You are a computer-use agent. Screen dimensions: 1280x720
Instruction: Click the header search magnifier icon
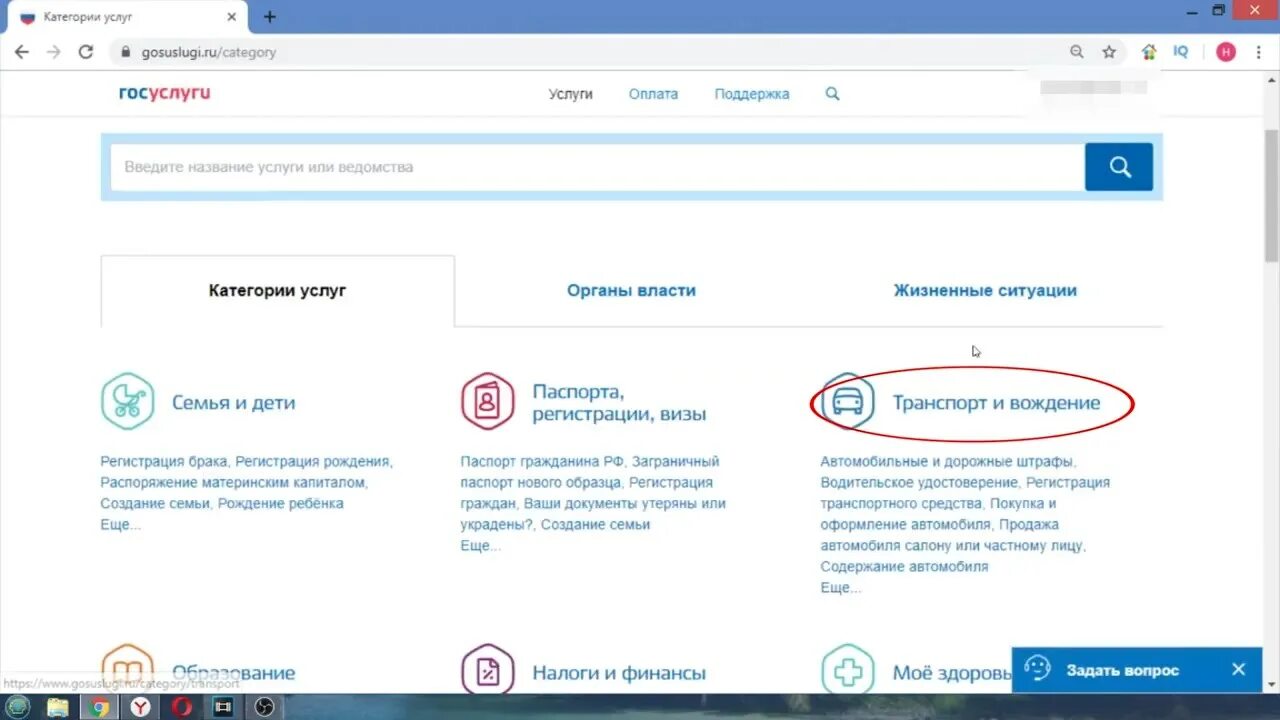click(x=832, y=94)
